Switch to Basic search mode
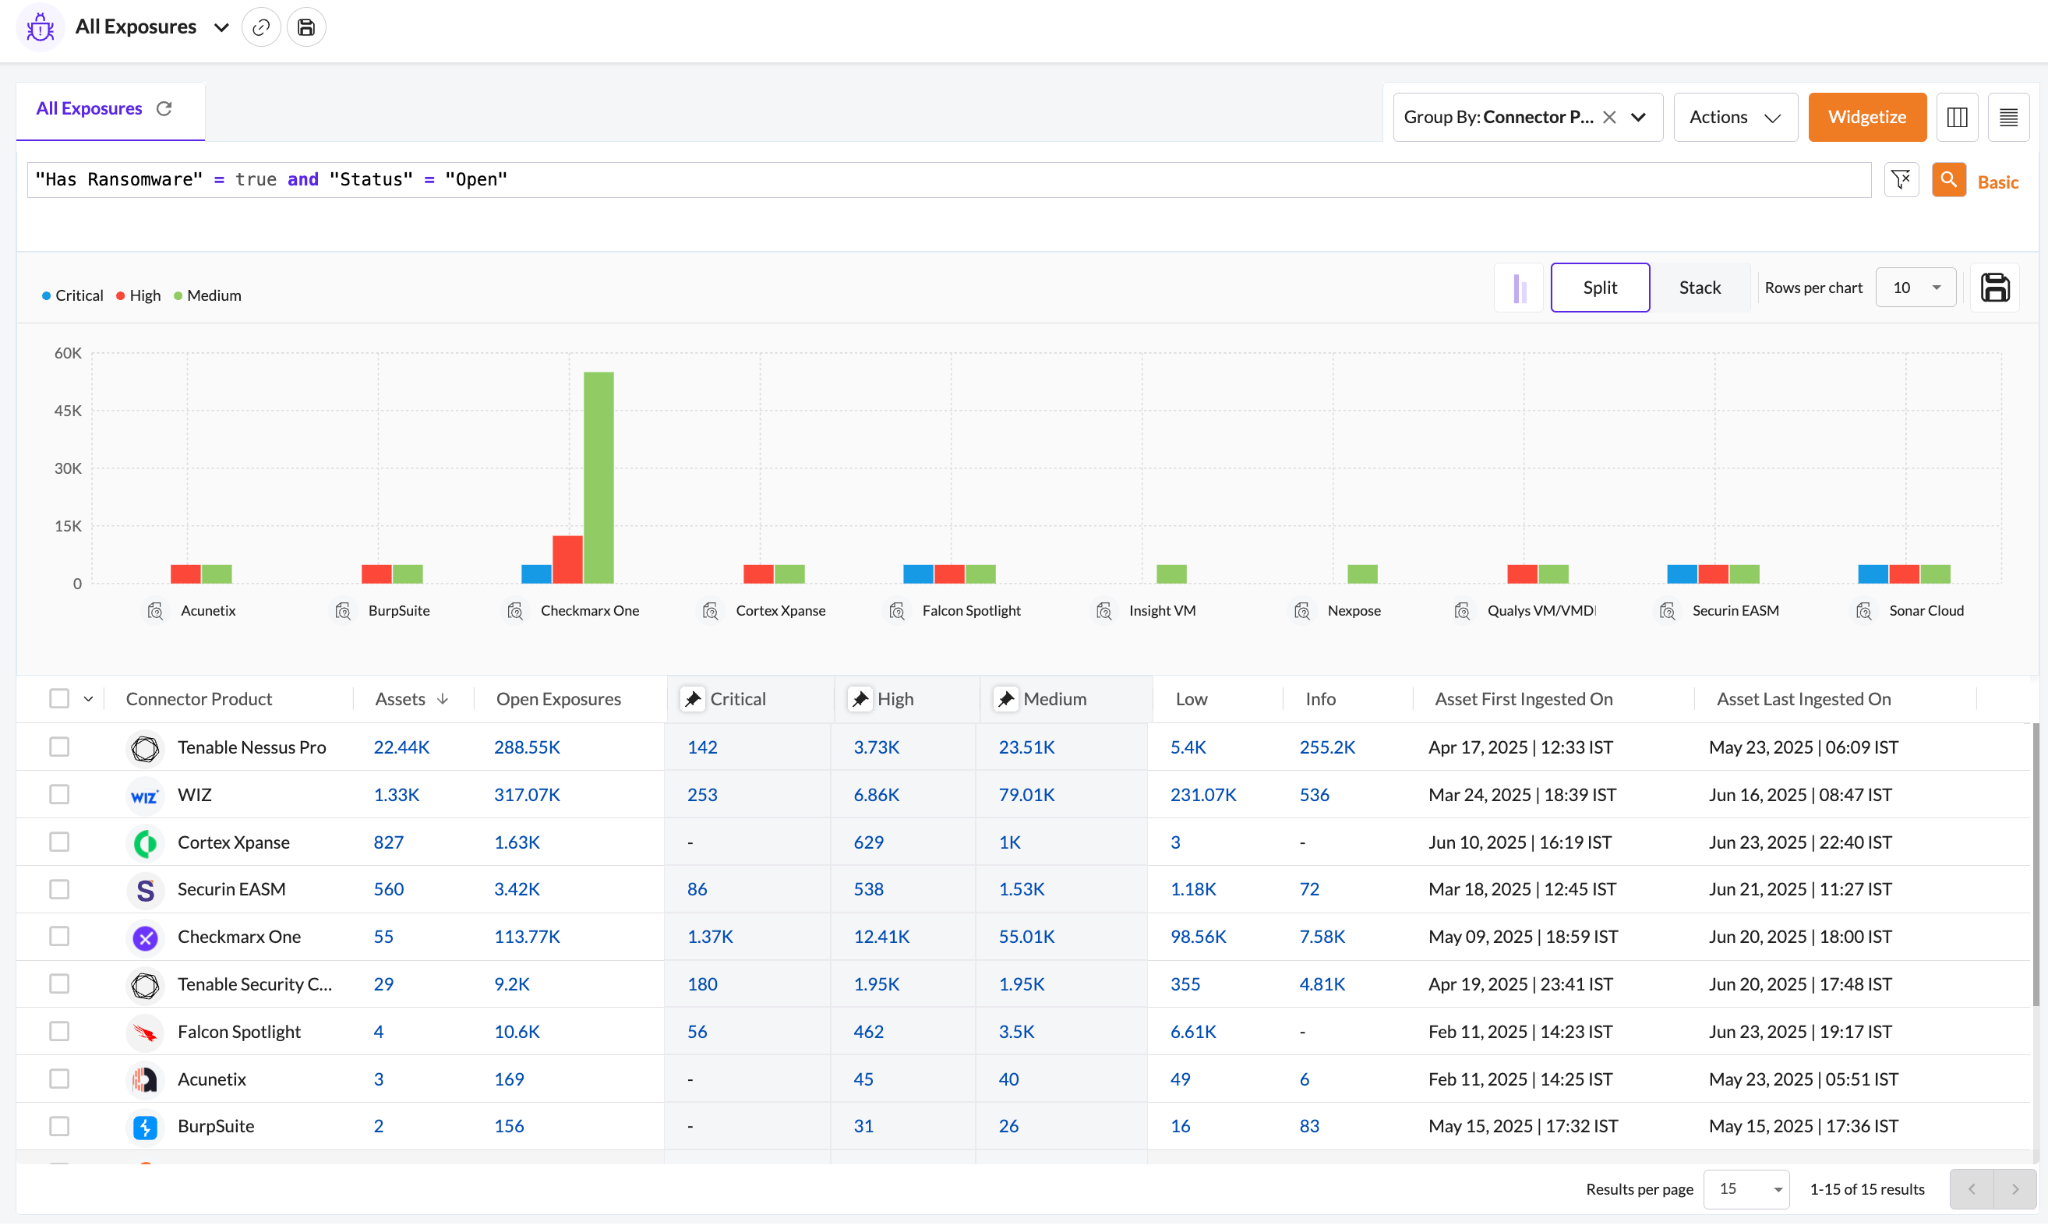The height and width of the screenshot is (1224, 2048). [1997, 182]
